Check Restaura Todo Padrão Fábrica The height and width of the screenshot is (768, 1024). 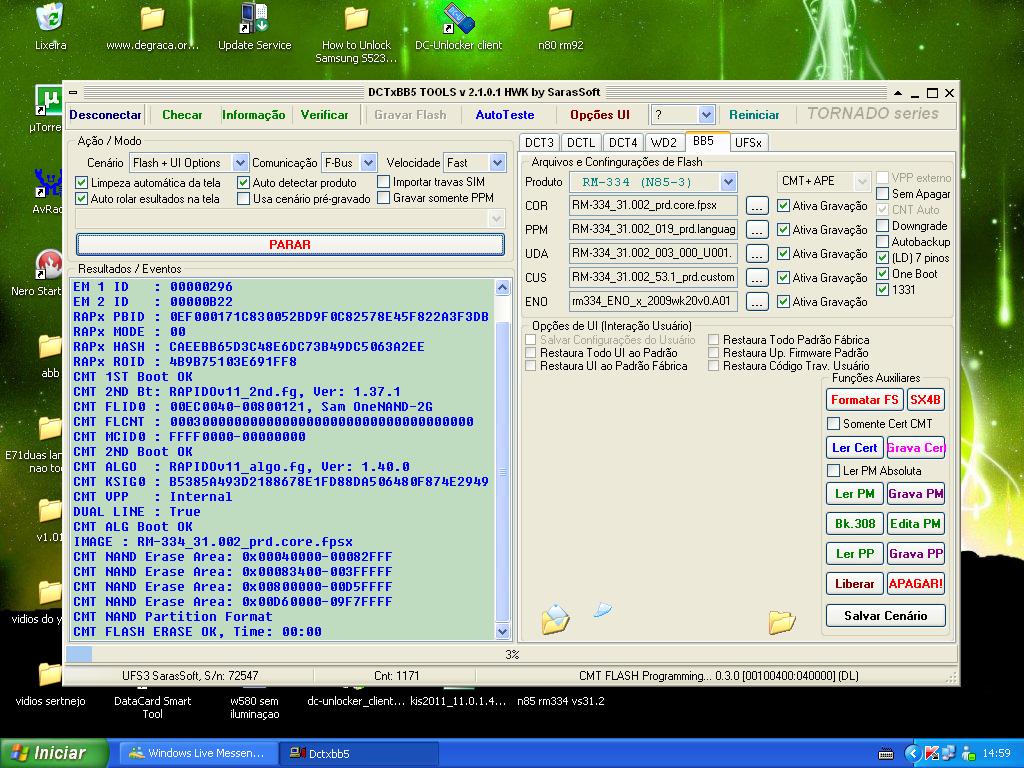click(x=714, y=340)
